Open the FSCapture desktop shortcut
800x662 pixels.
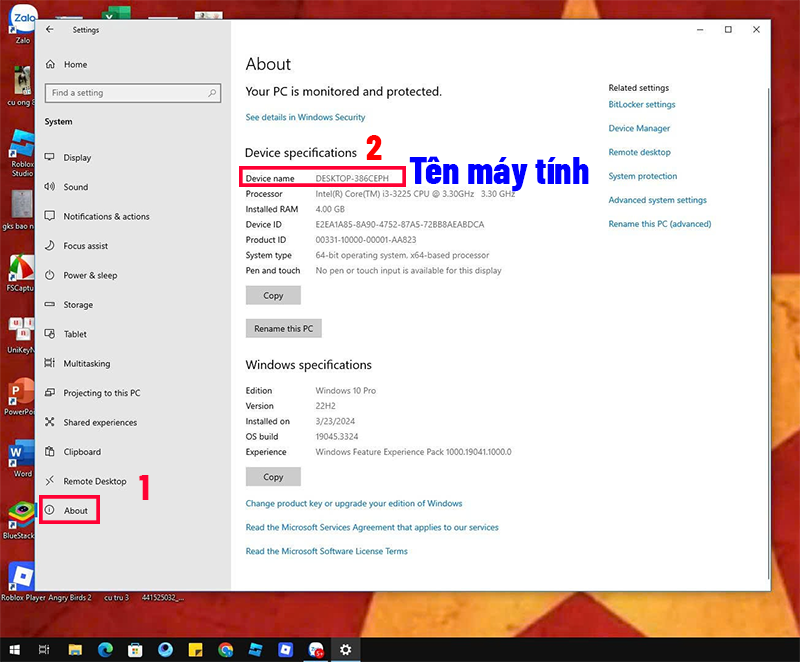click(20, 273)
